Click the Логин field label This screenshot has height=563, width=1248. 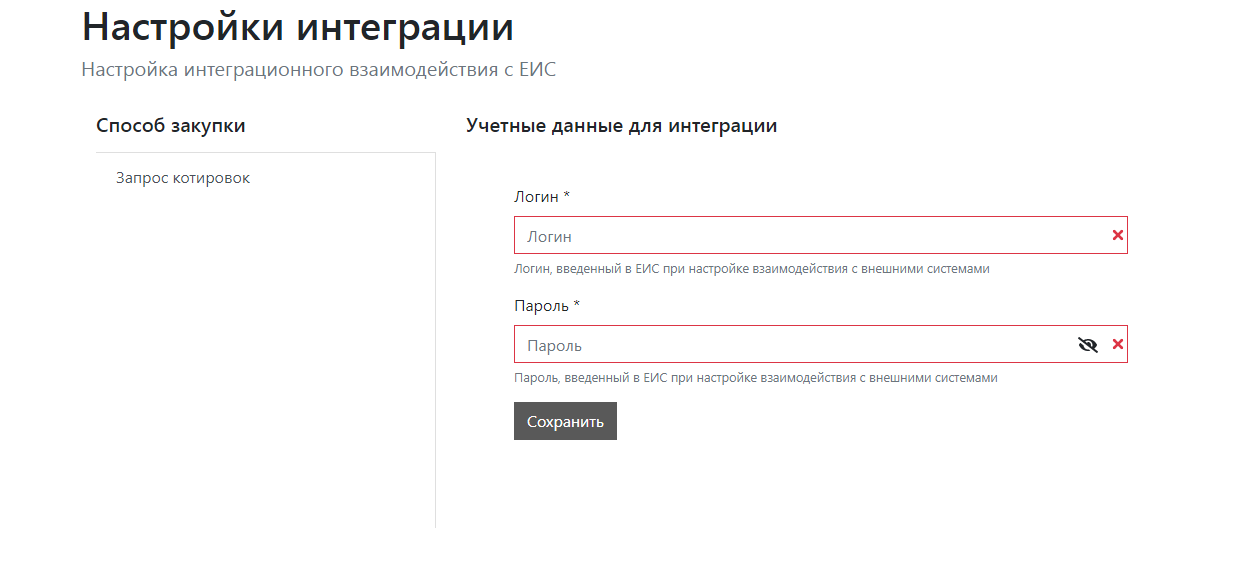click(x=536, y=197)
